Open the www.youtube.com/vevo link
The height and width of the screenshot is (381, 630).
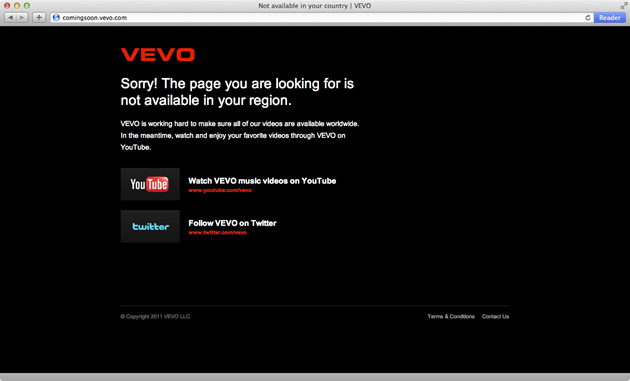[x=220, y=190]
